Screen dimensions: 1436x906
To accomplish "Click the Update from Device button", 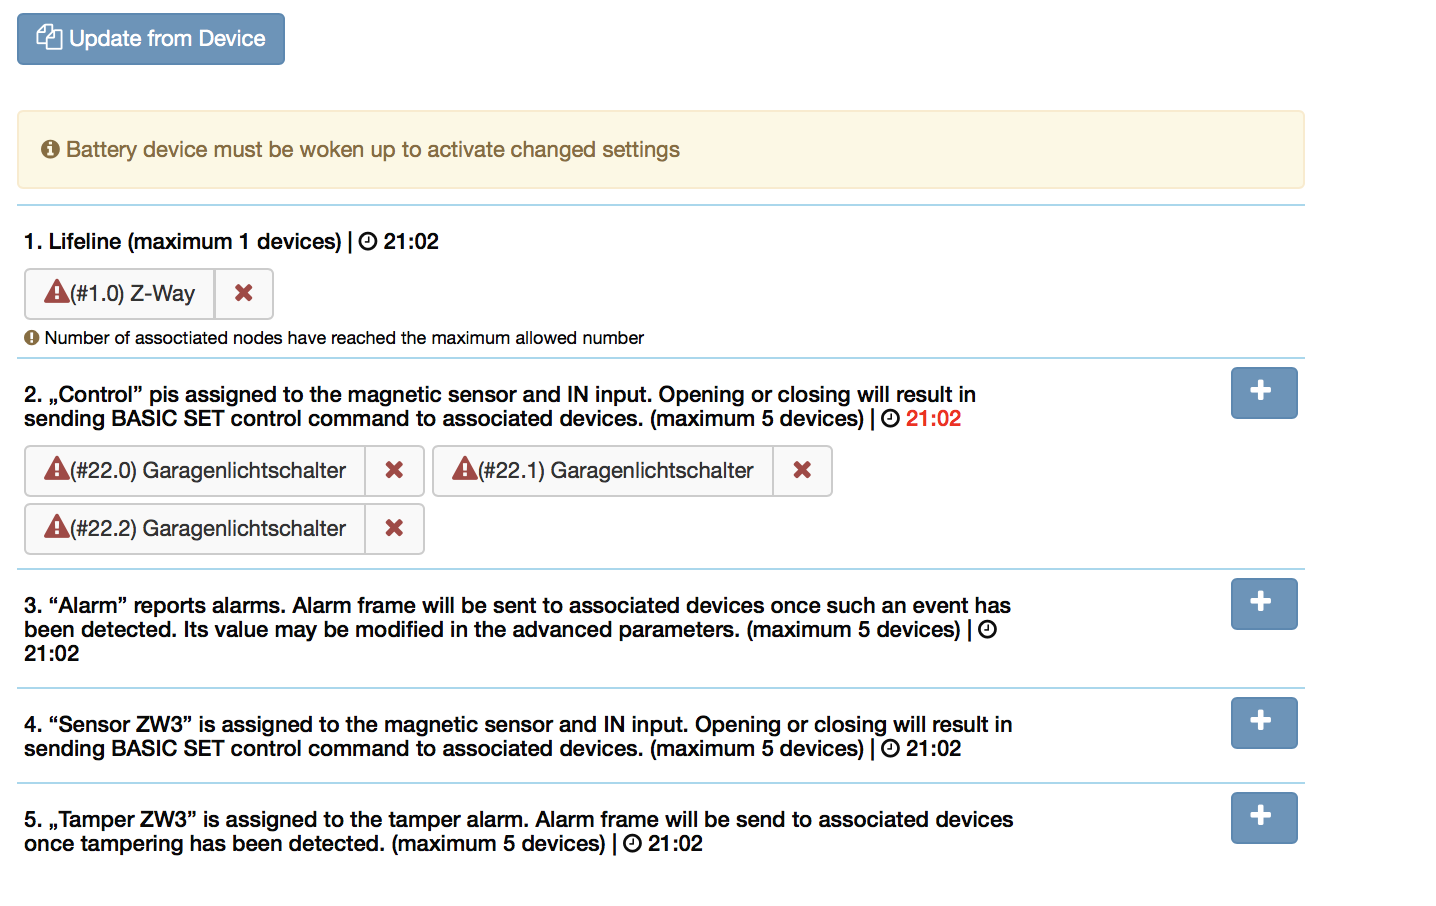I will coord(151,39).
